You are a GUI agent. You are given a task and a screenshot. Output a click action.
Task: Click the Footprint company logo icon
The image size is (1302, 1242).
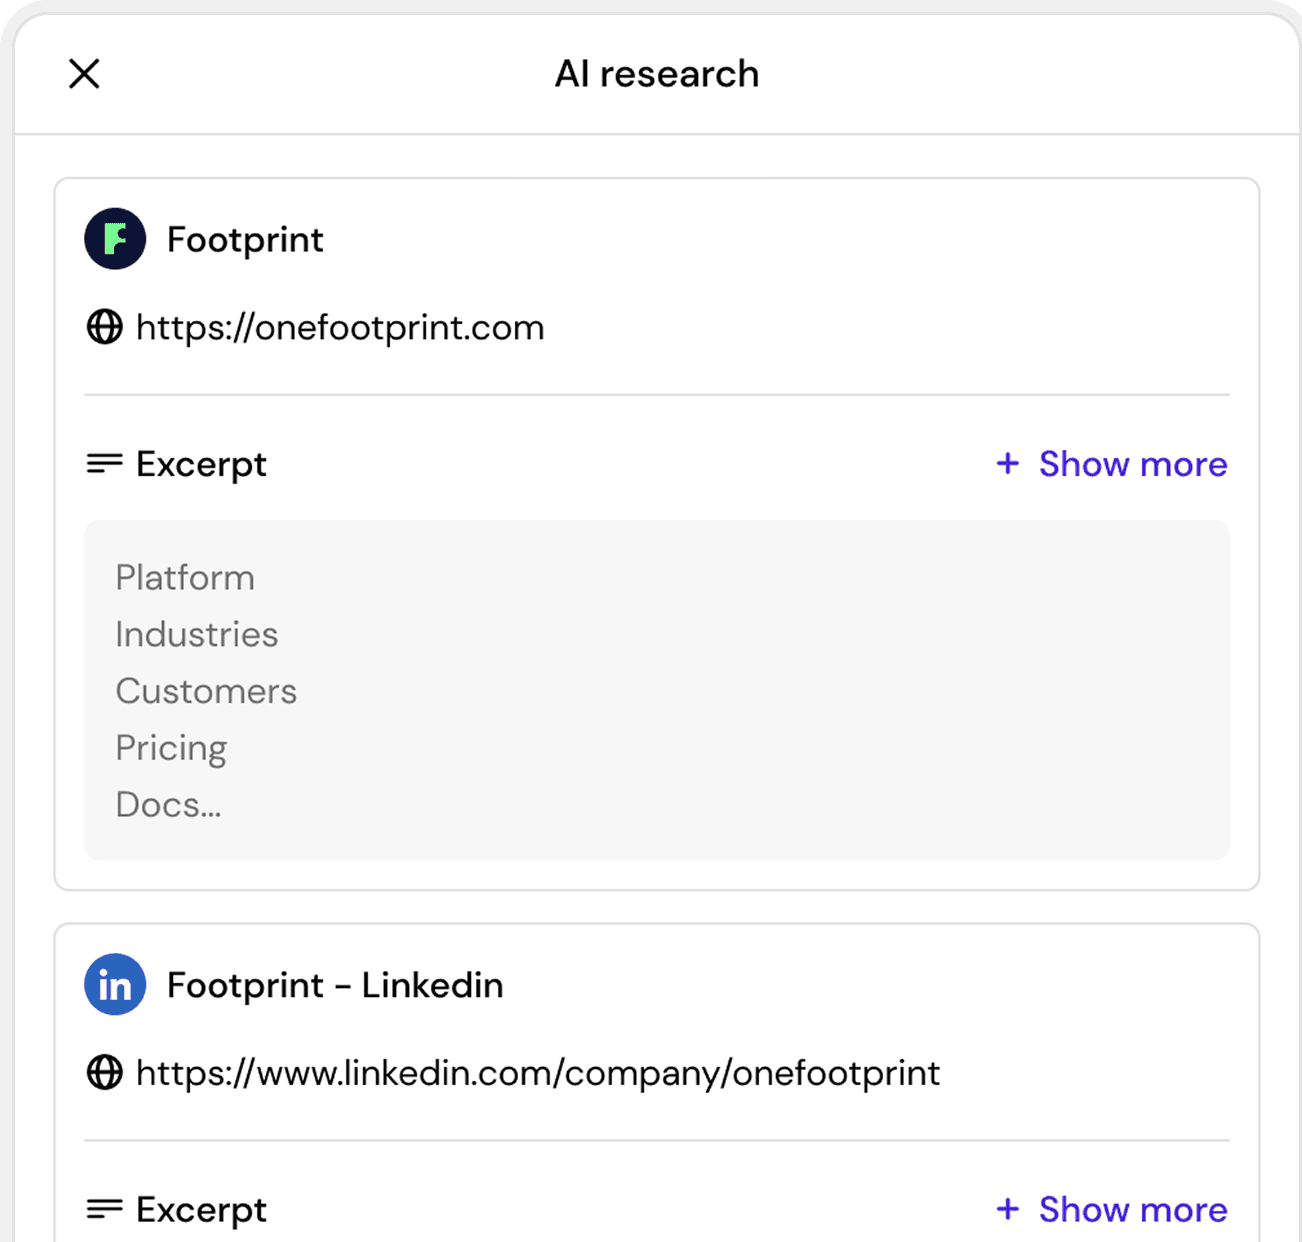[115, 239]
